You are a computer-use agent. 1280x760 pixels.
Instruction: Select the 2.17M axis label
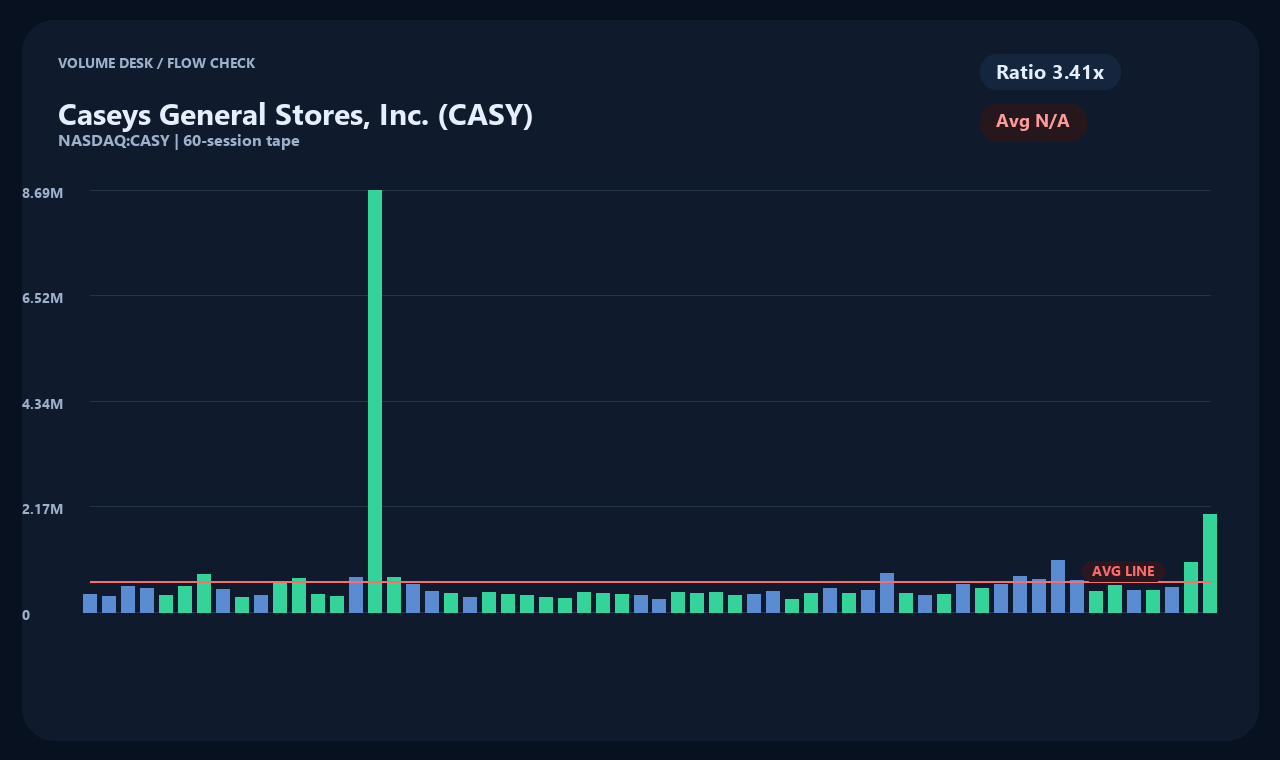tap(42, 509)
